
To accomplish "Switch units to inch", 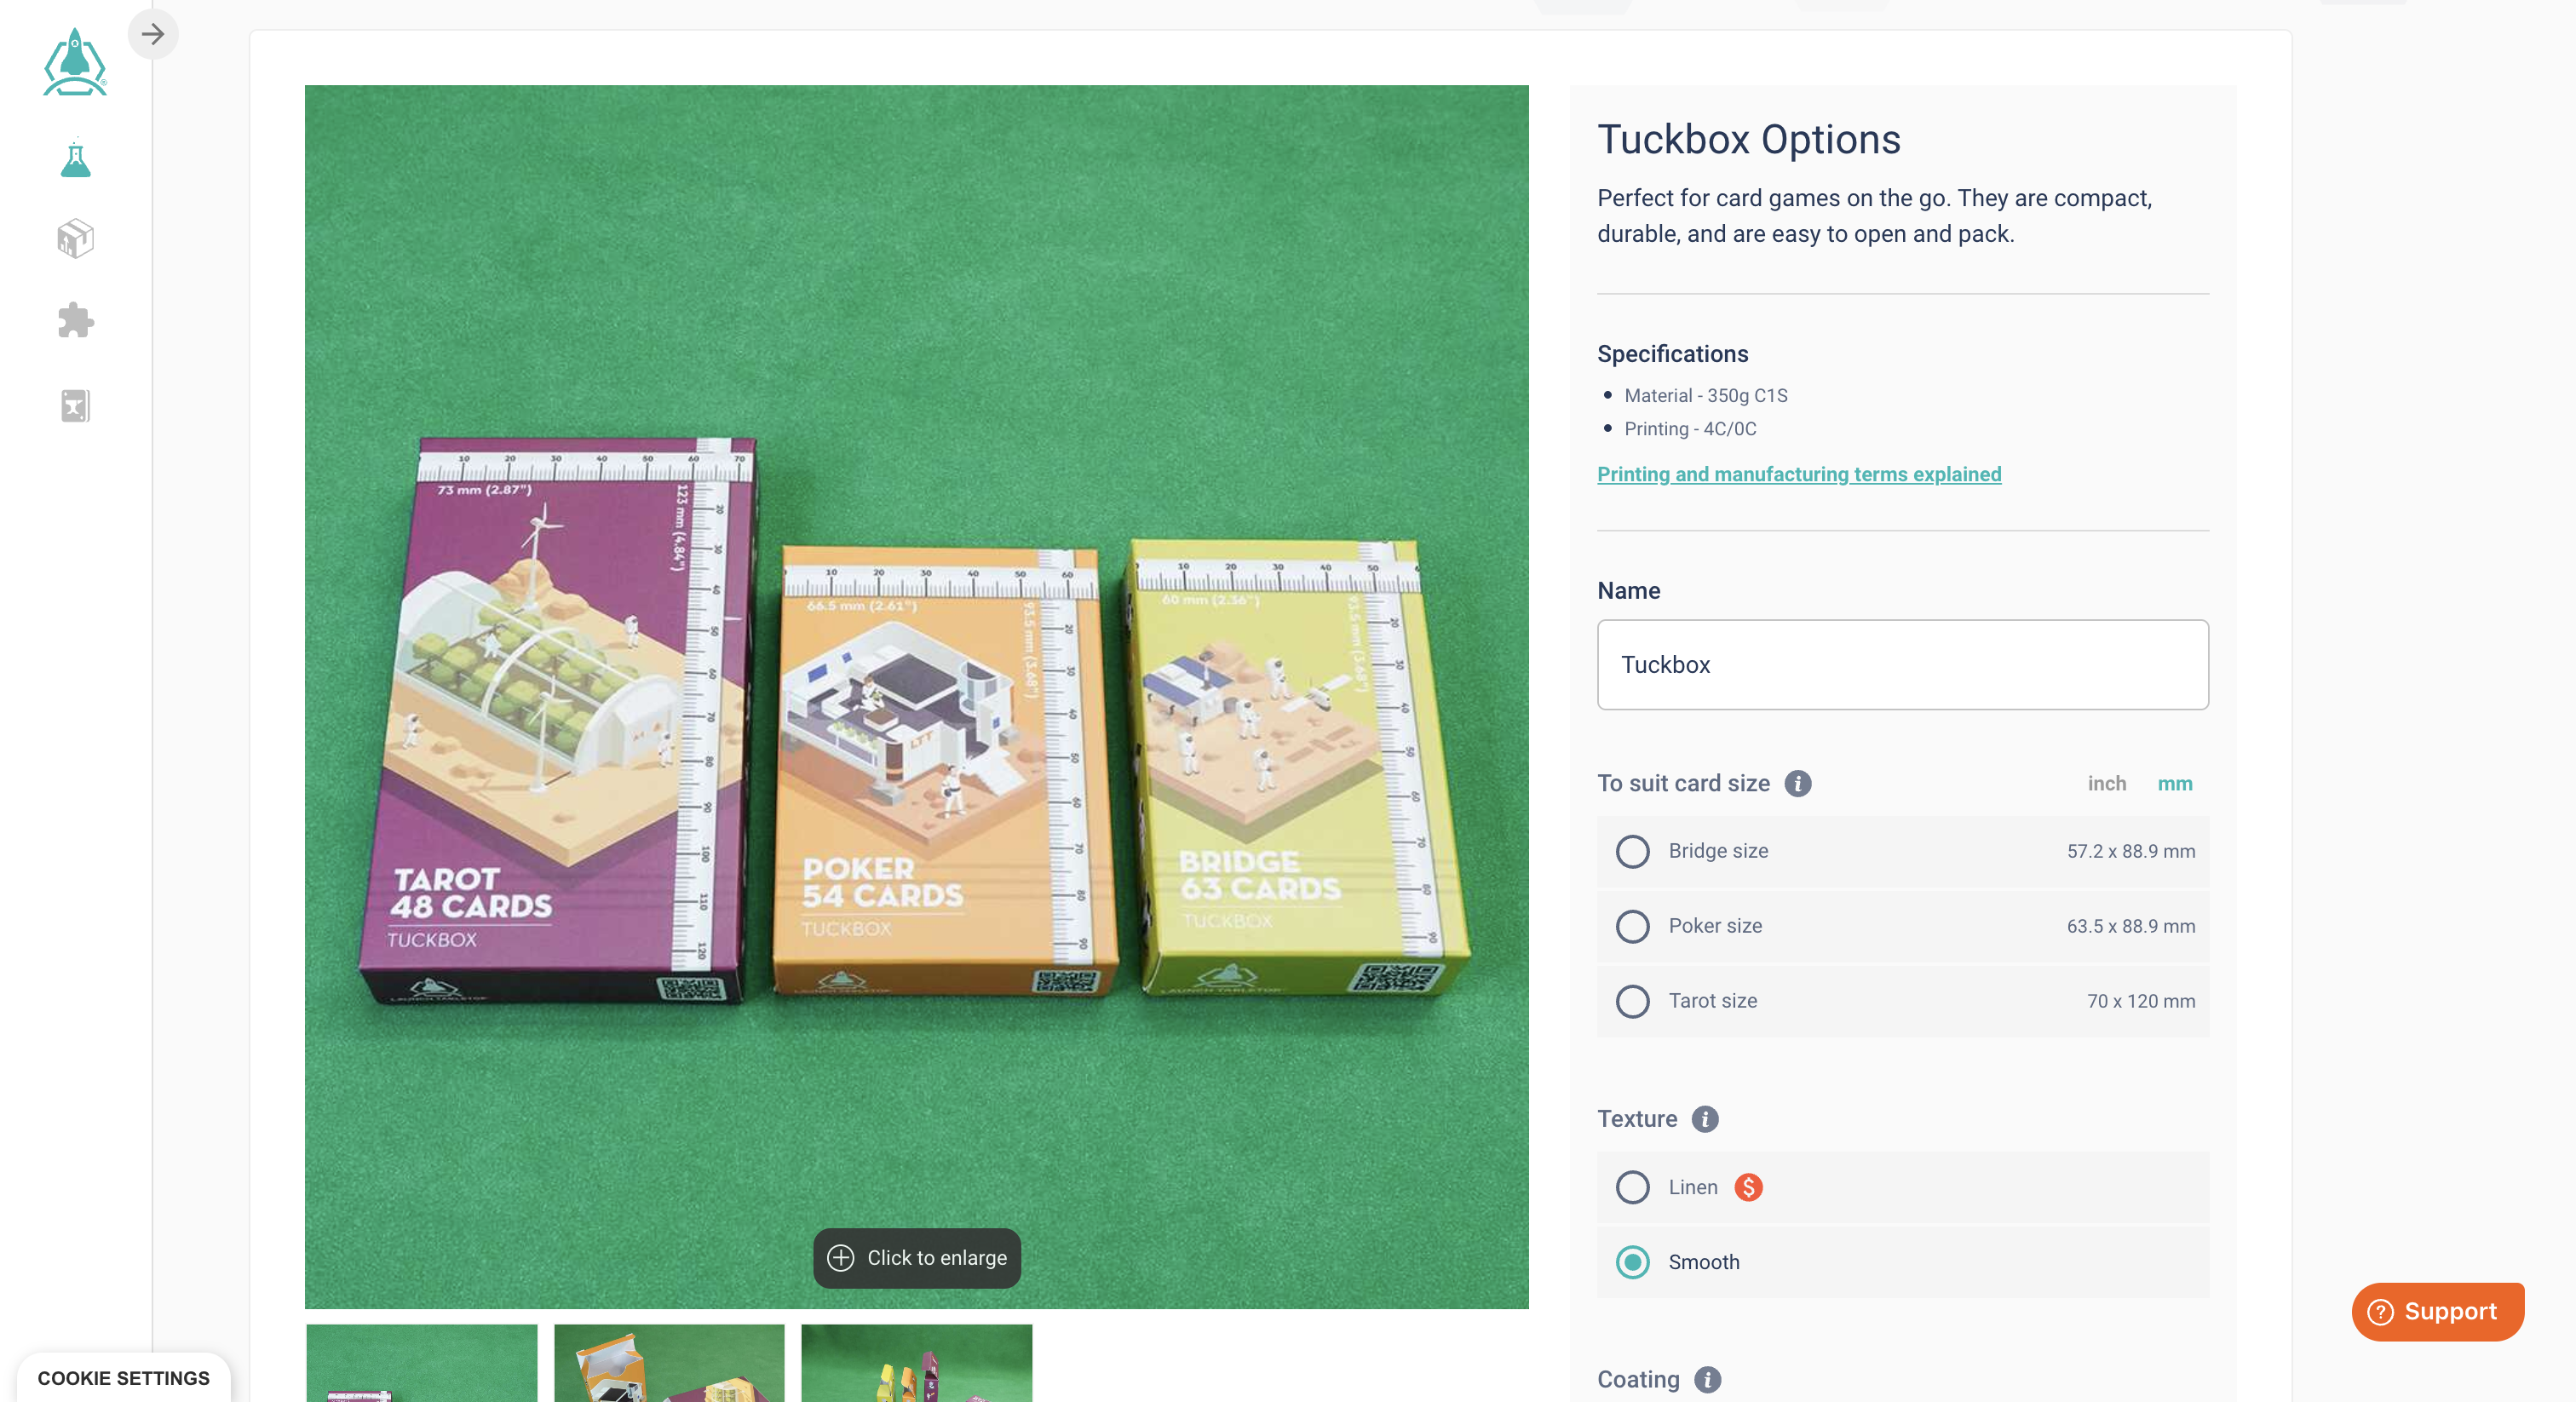I will pyautogui.click(x=2106, y=783).
